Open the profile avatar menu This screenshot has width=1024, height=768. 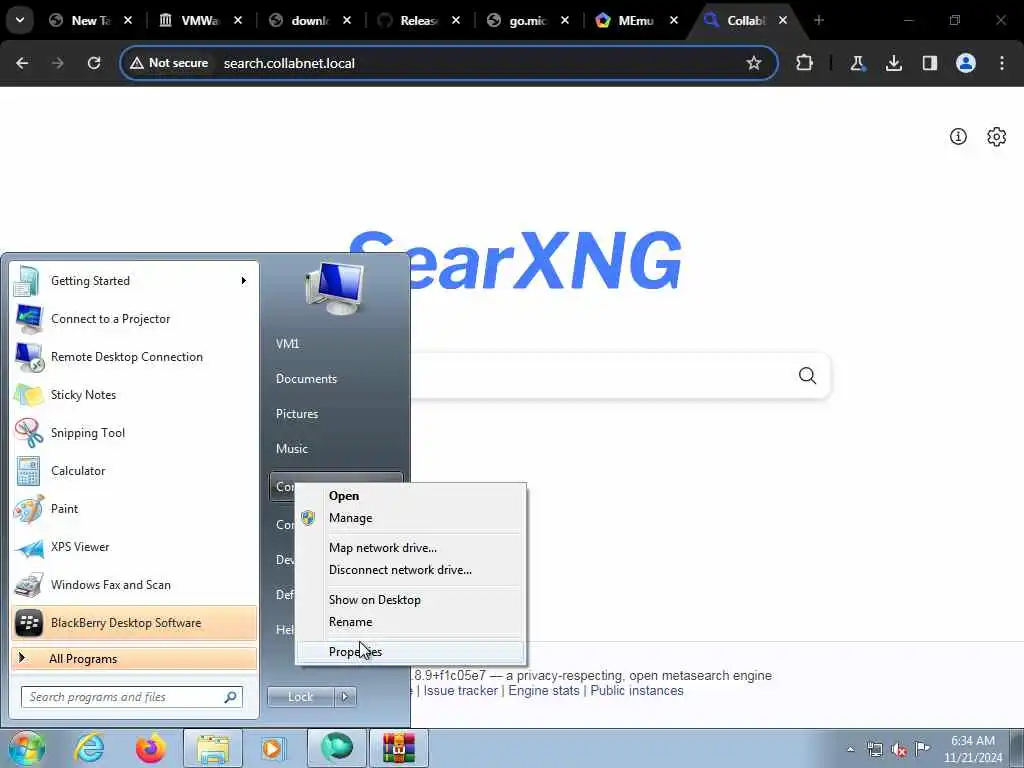pos(966,63)
